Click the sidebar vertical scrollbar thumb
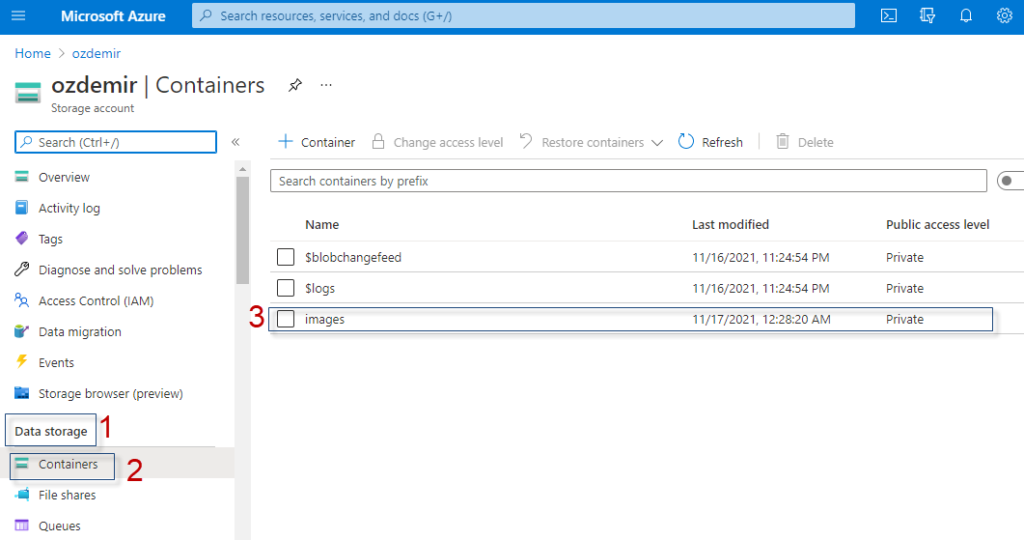This screenshot has height=540, width=1024. [242, 230]
